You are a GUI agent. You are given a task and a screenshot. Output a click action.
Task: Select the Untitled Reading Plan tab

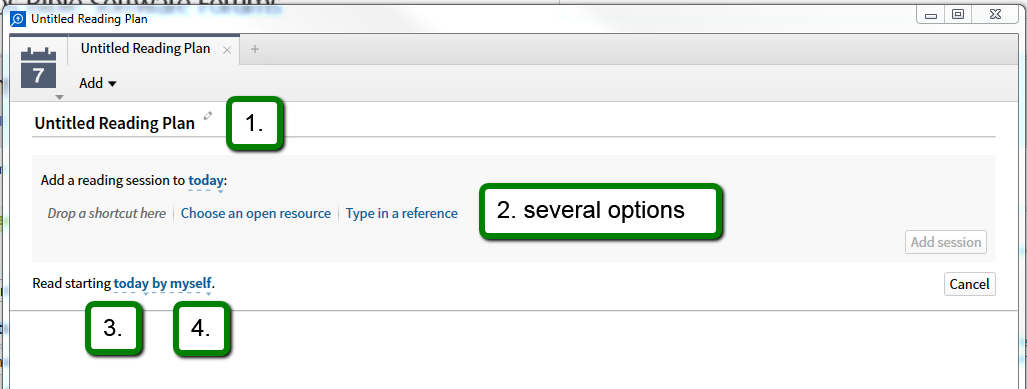(145, 48)
